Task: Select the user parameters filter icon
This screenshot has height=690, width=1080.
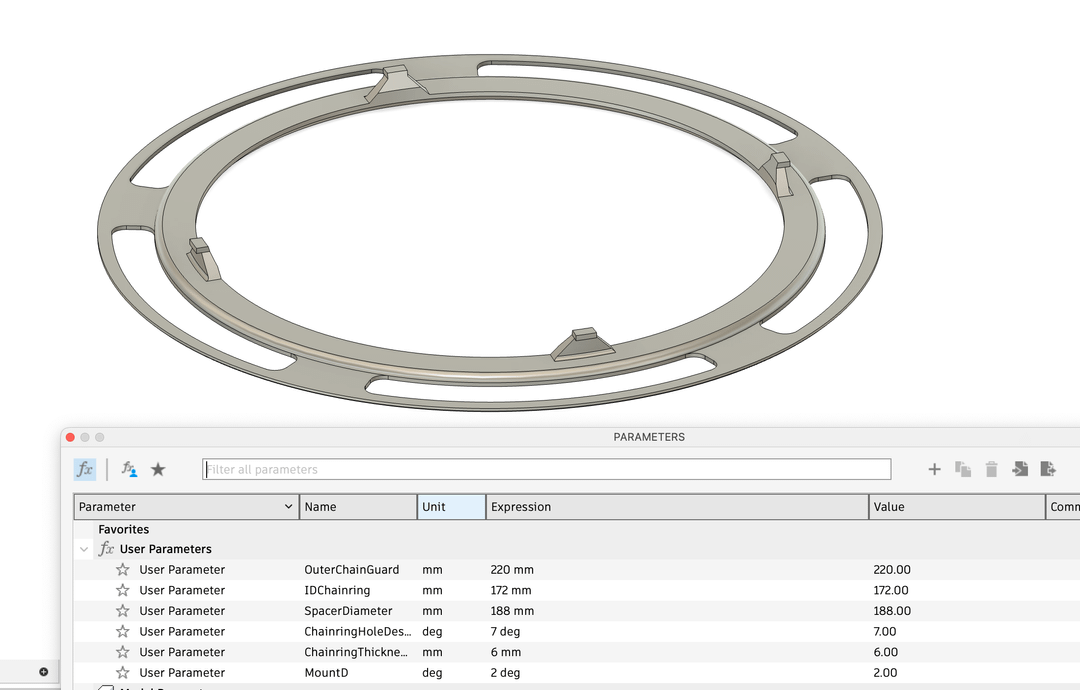Action: pyautogui.click(x=129, y=469)
